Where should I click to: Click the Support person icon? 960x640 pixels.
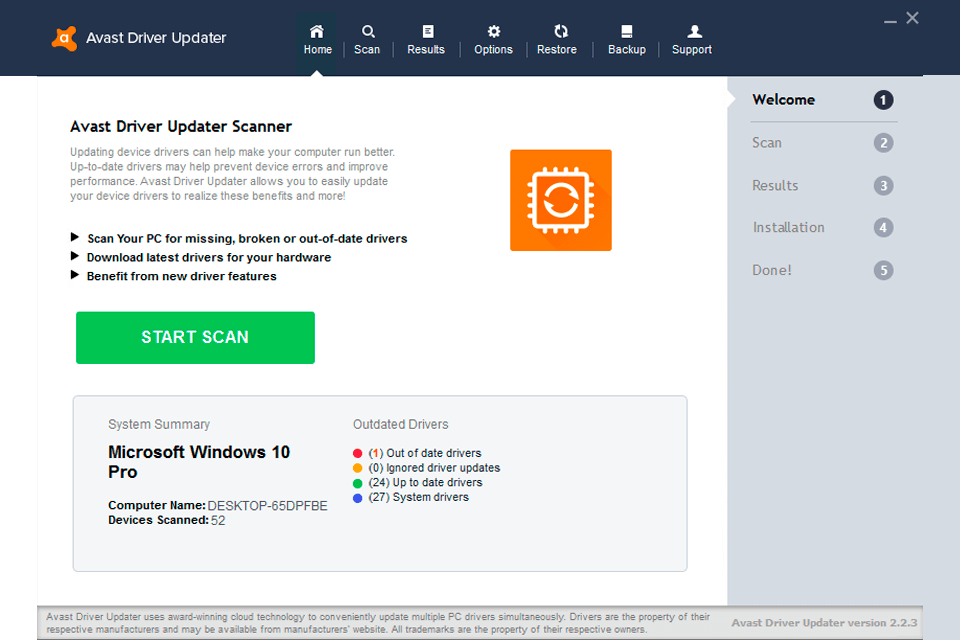coord(691,31)
